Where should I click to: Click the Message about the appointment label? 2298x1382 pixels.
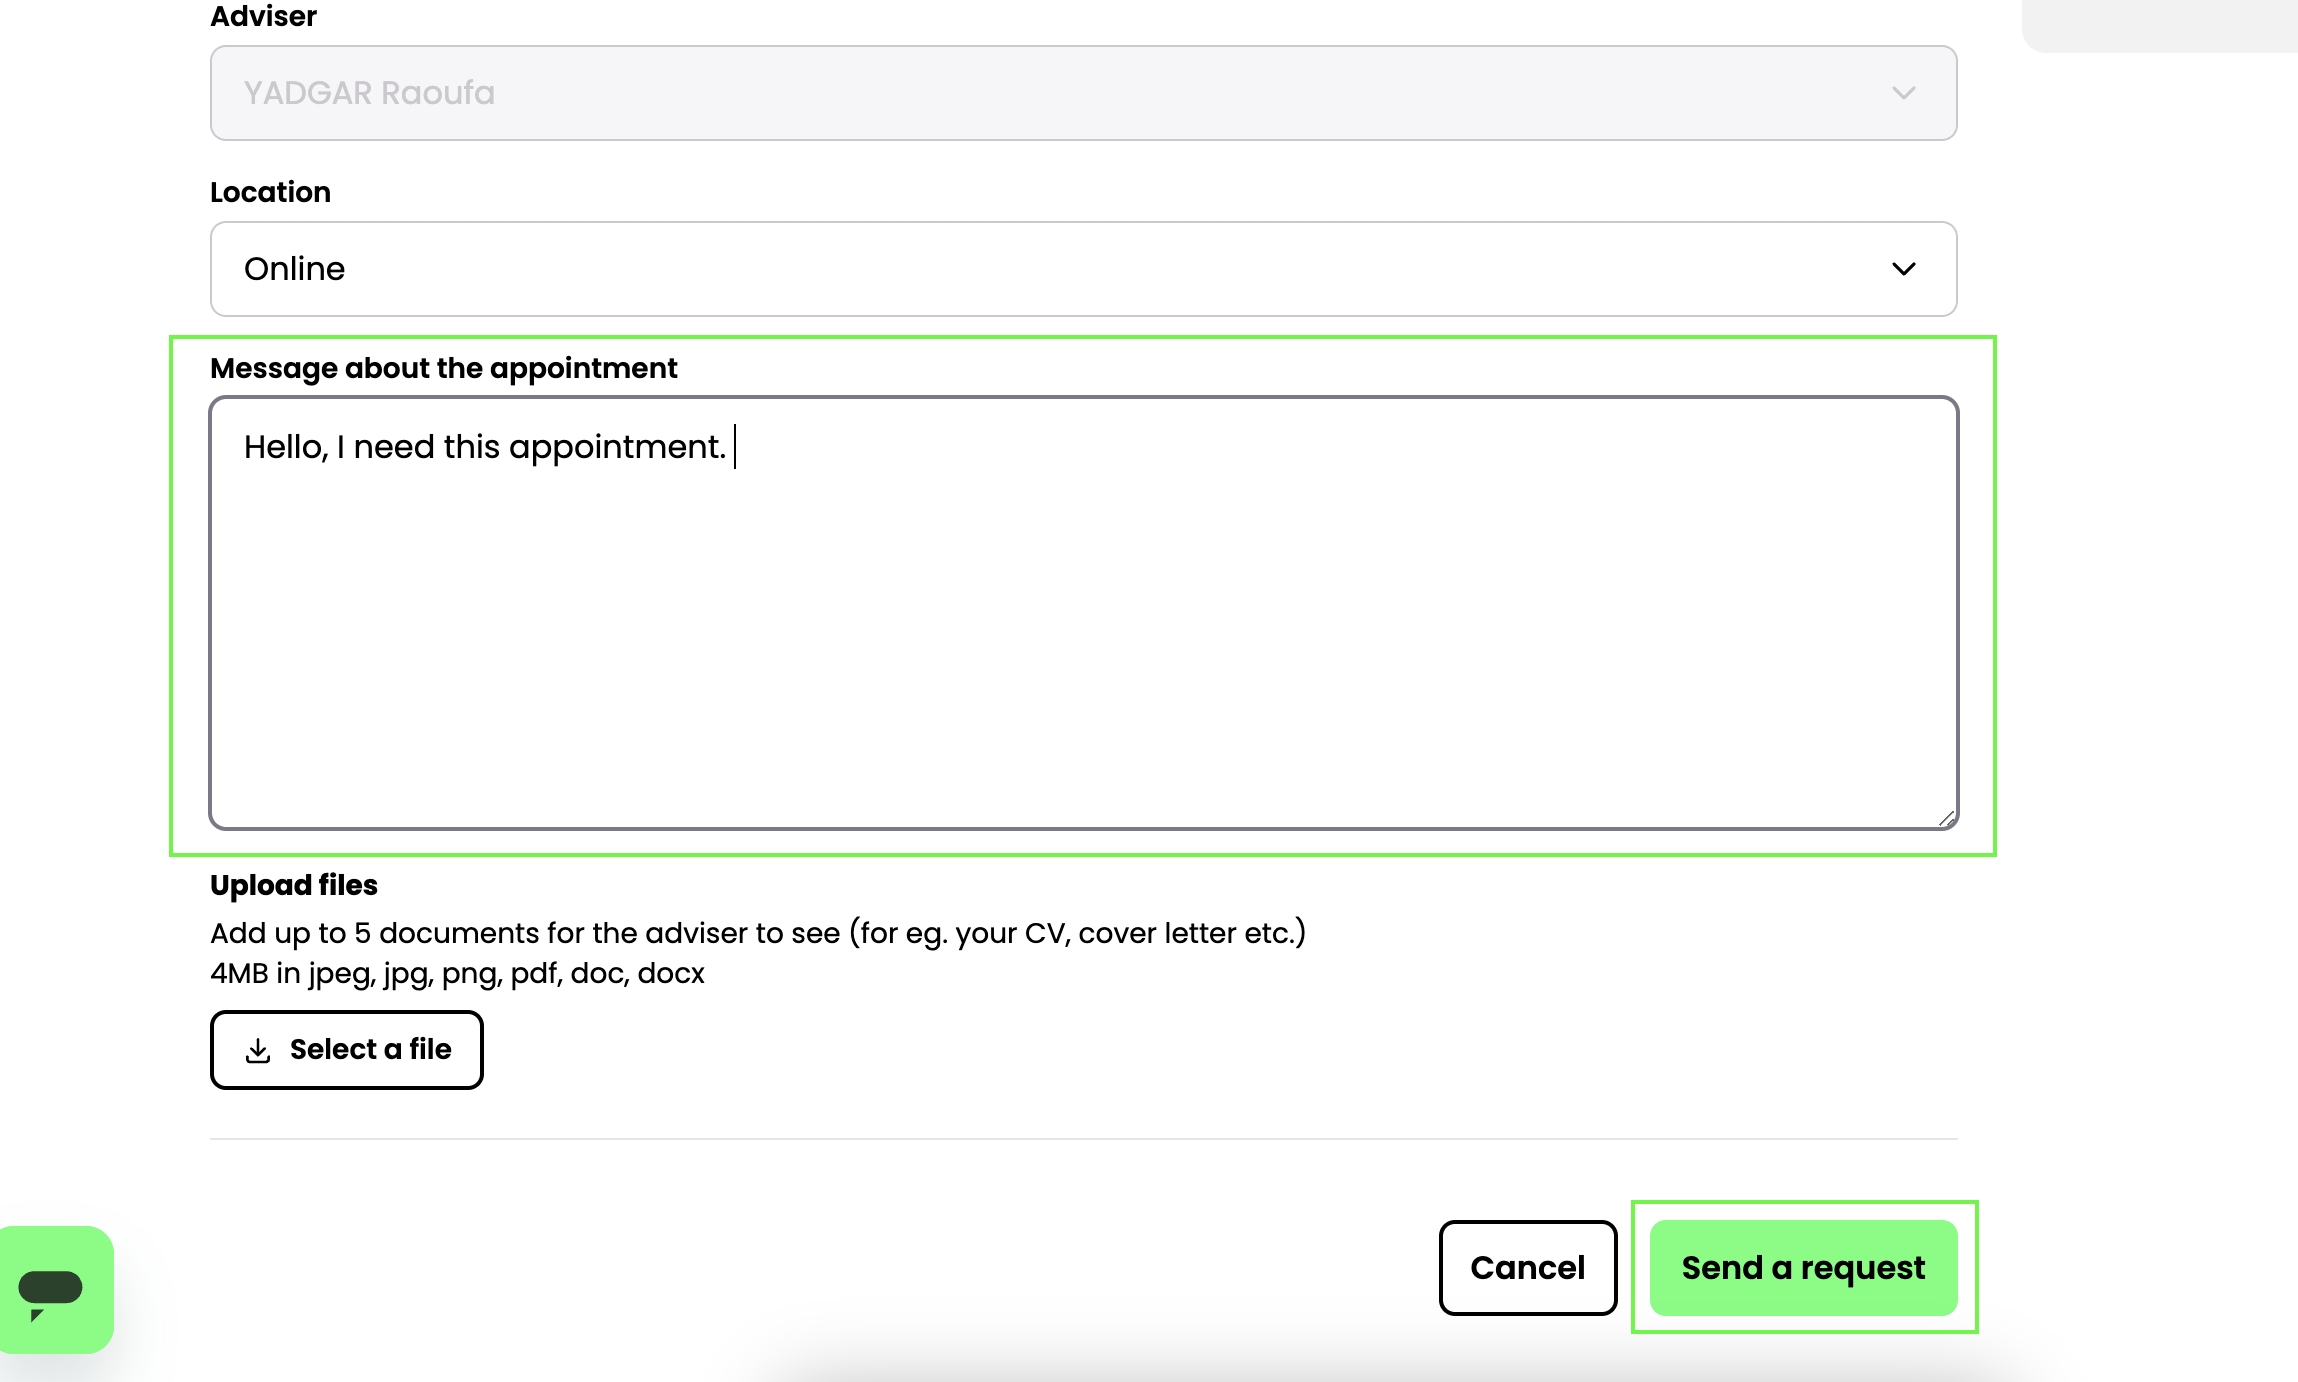[443, 368]
